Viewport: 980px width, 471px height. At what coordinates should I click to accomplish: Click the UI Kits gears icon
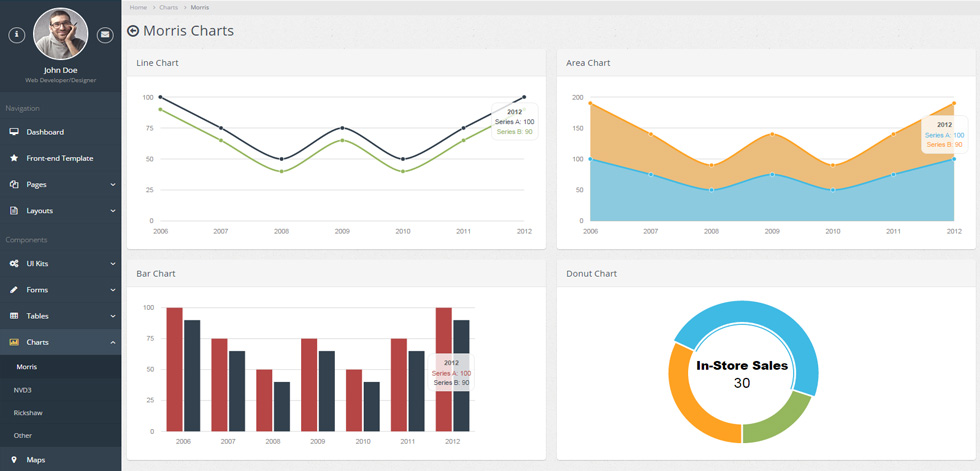(14, 264)
